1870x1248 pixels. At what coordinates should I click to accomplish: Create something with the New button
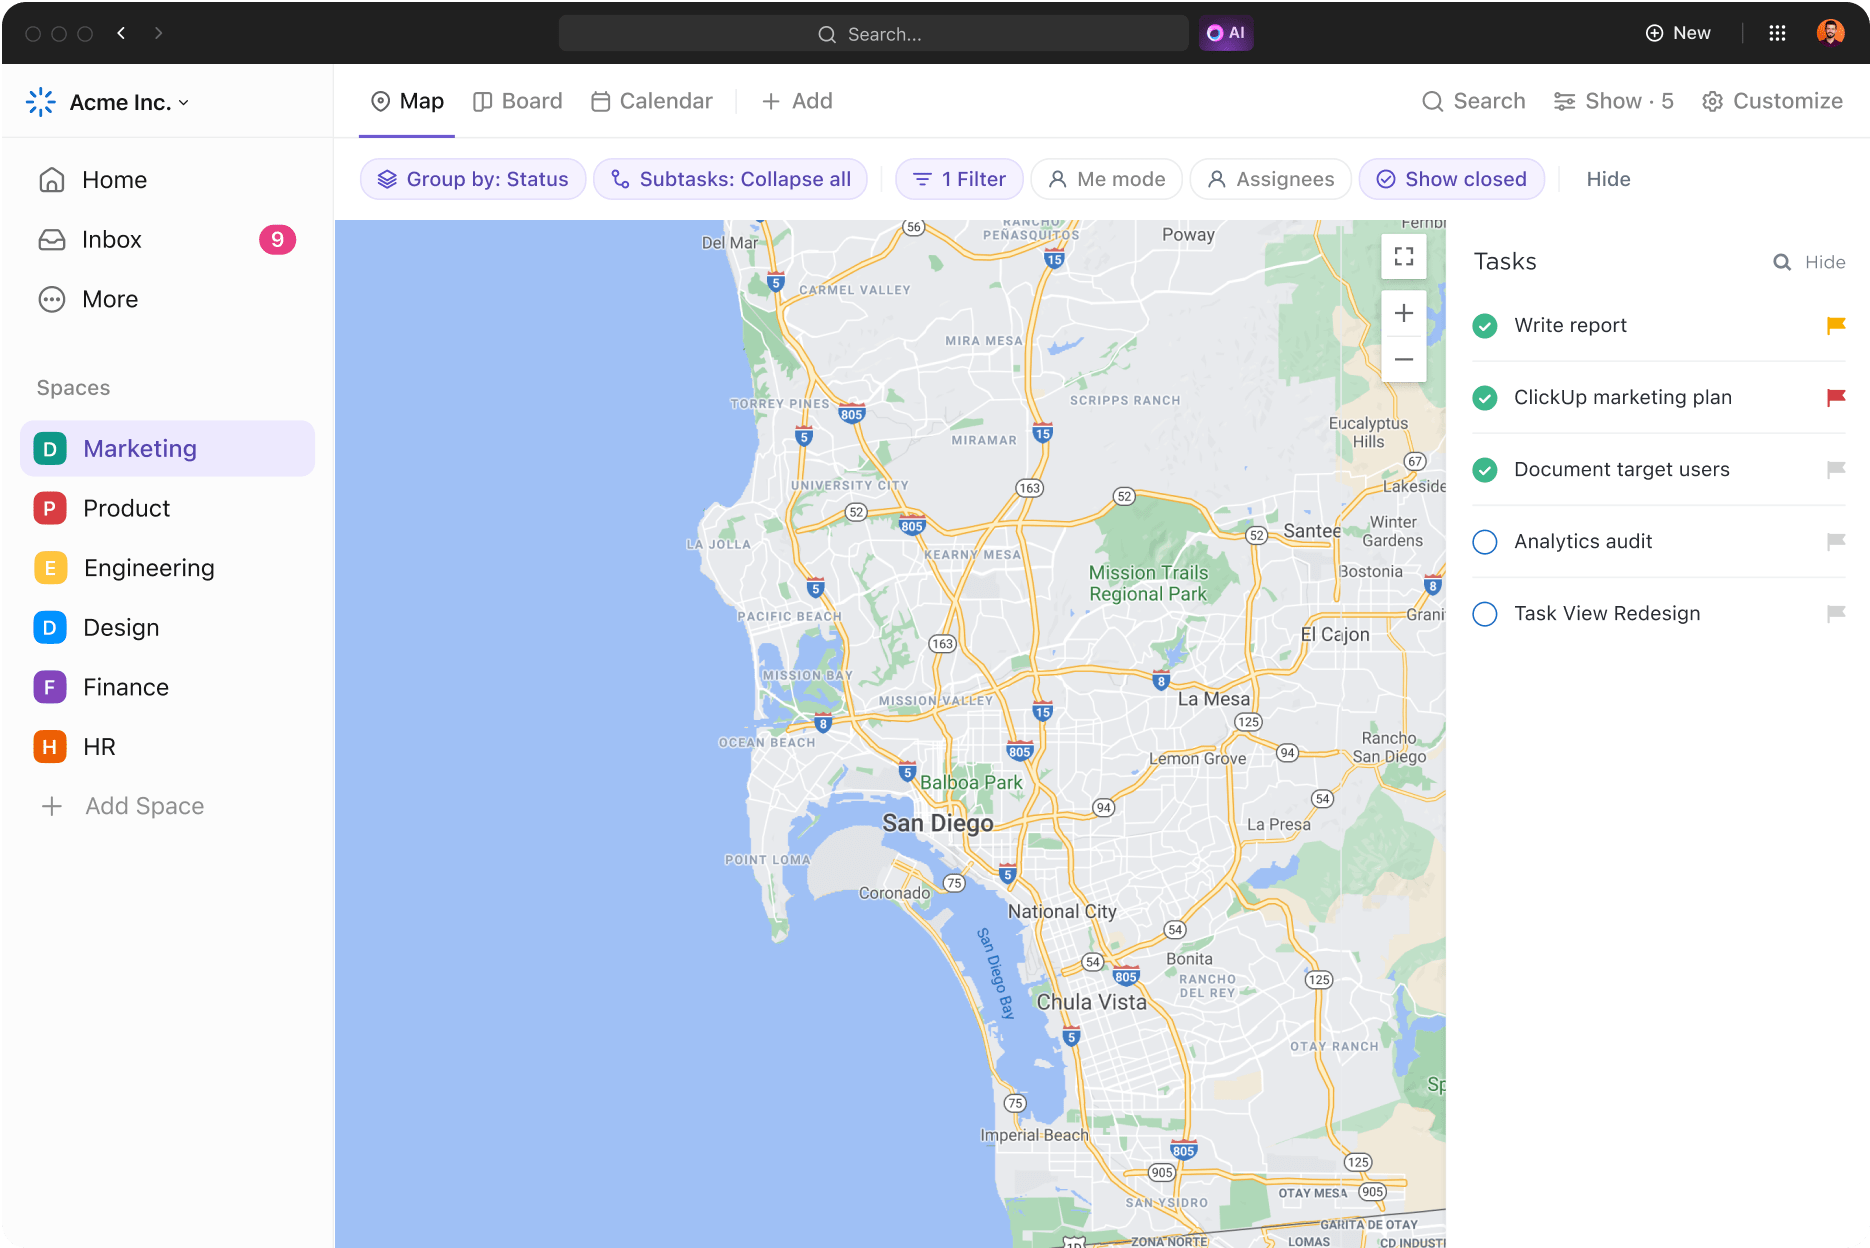click(x=1678, y=32)
